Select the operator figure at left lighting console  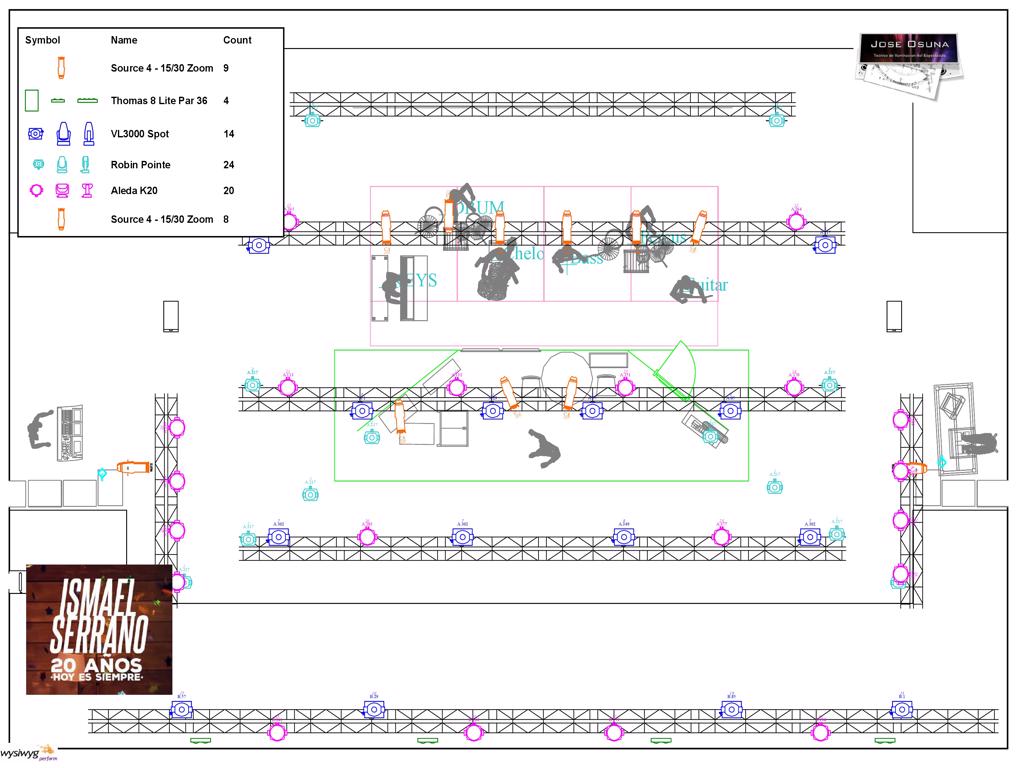click(x=42, y=430)
